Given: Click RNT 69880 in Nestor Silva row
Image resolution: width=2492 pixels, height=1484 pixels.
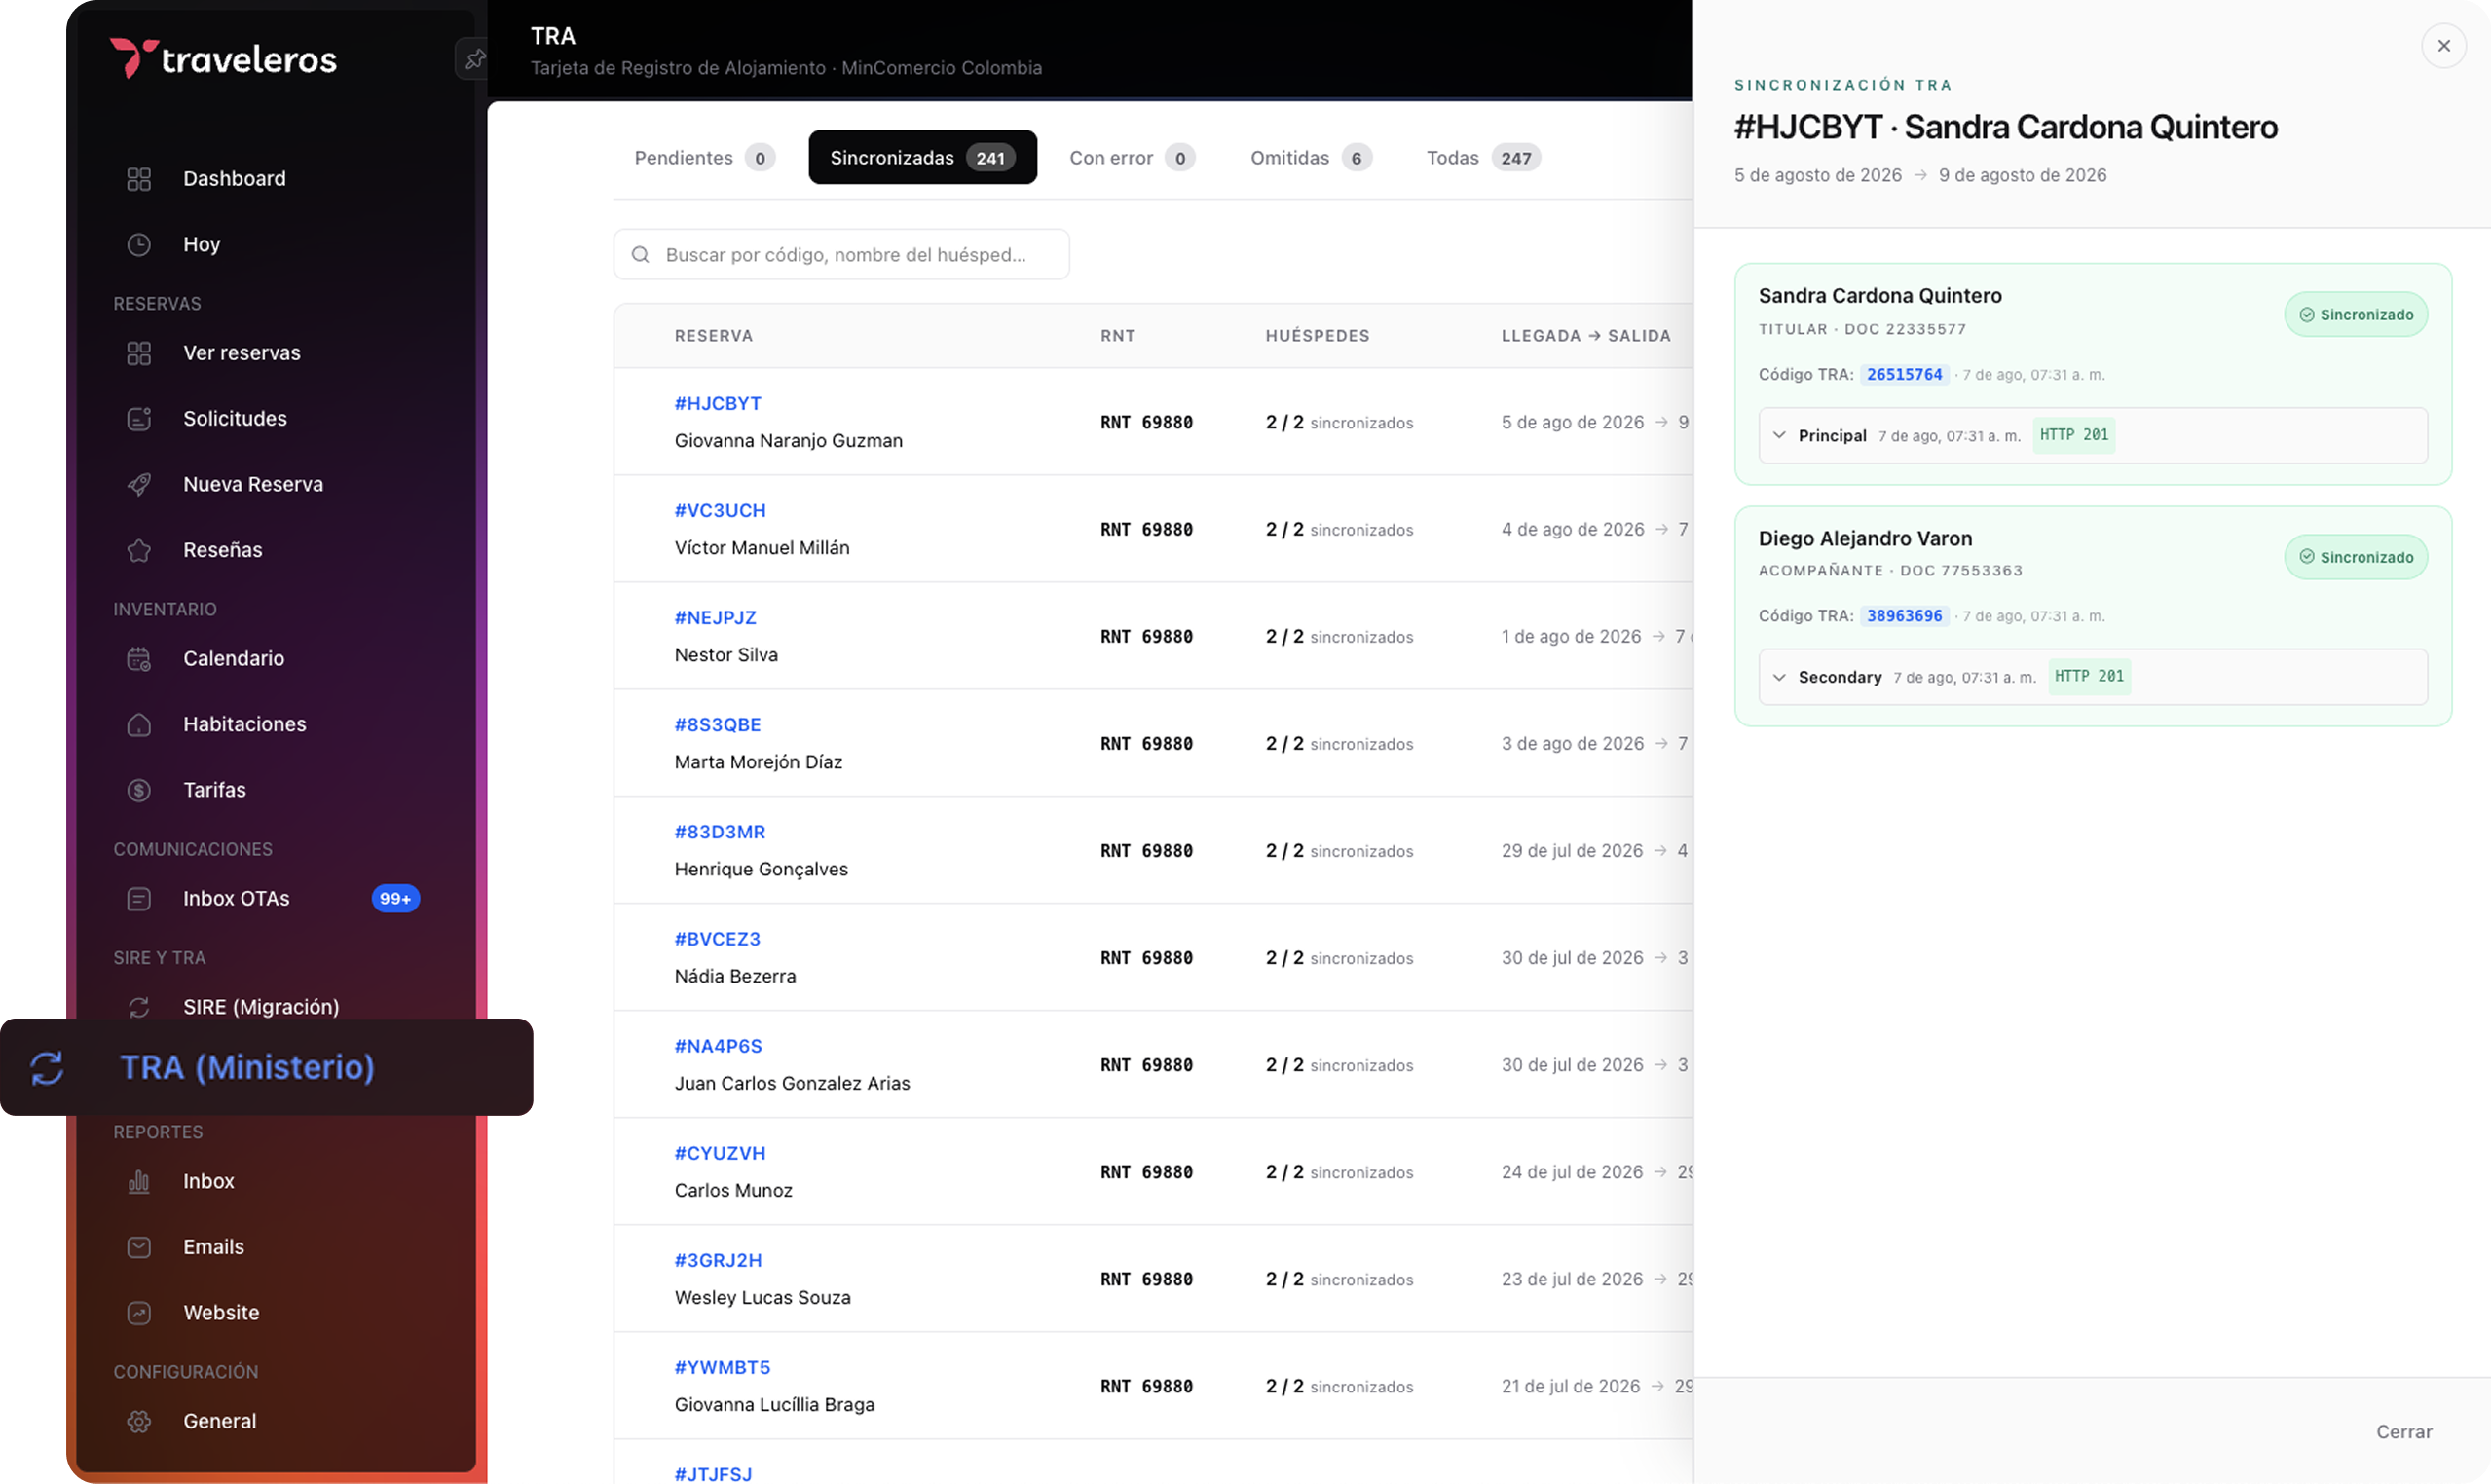Looking at the screenshot, I should coord(1146,637).
